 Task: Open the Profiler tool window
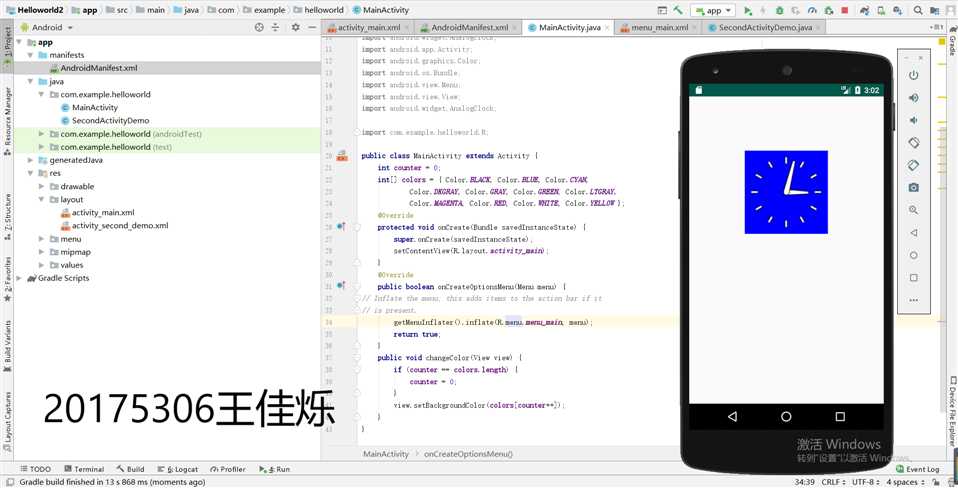(x=228, y=469)
